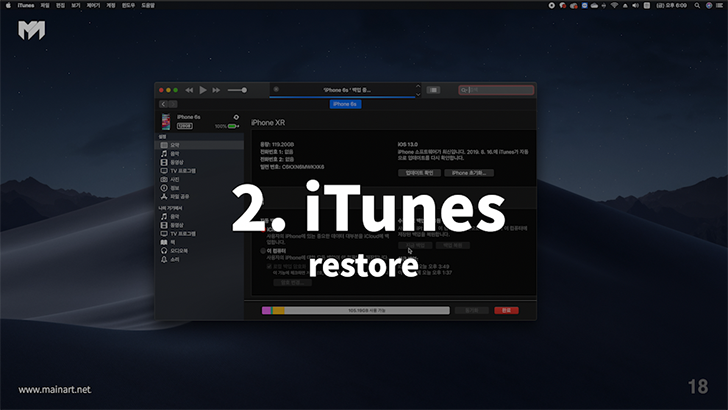728x410 pixels.
Task: Click the back navigation arrow
Action: click(163, 104)
